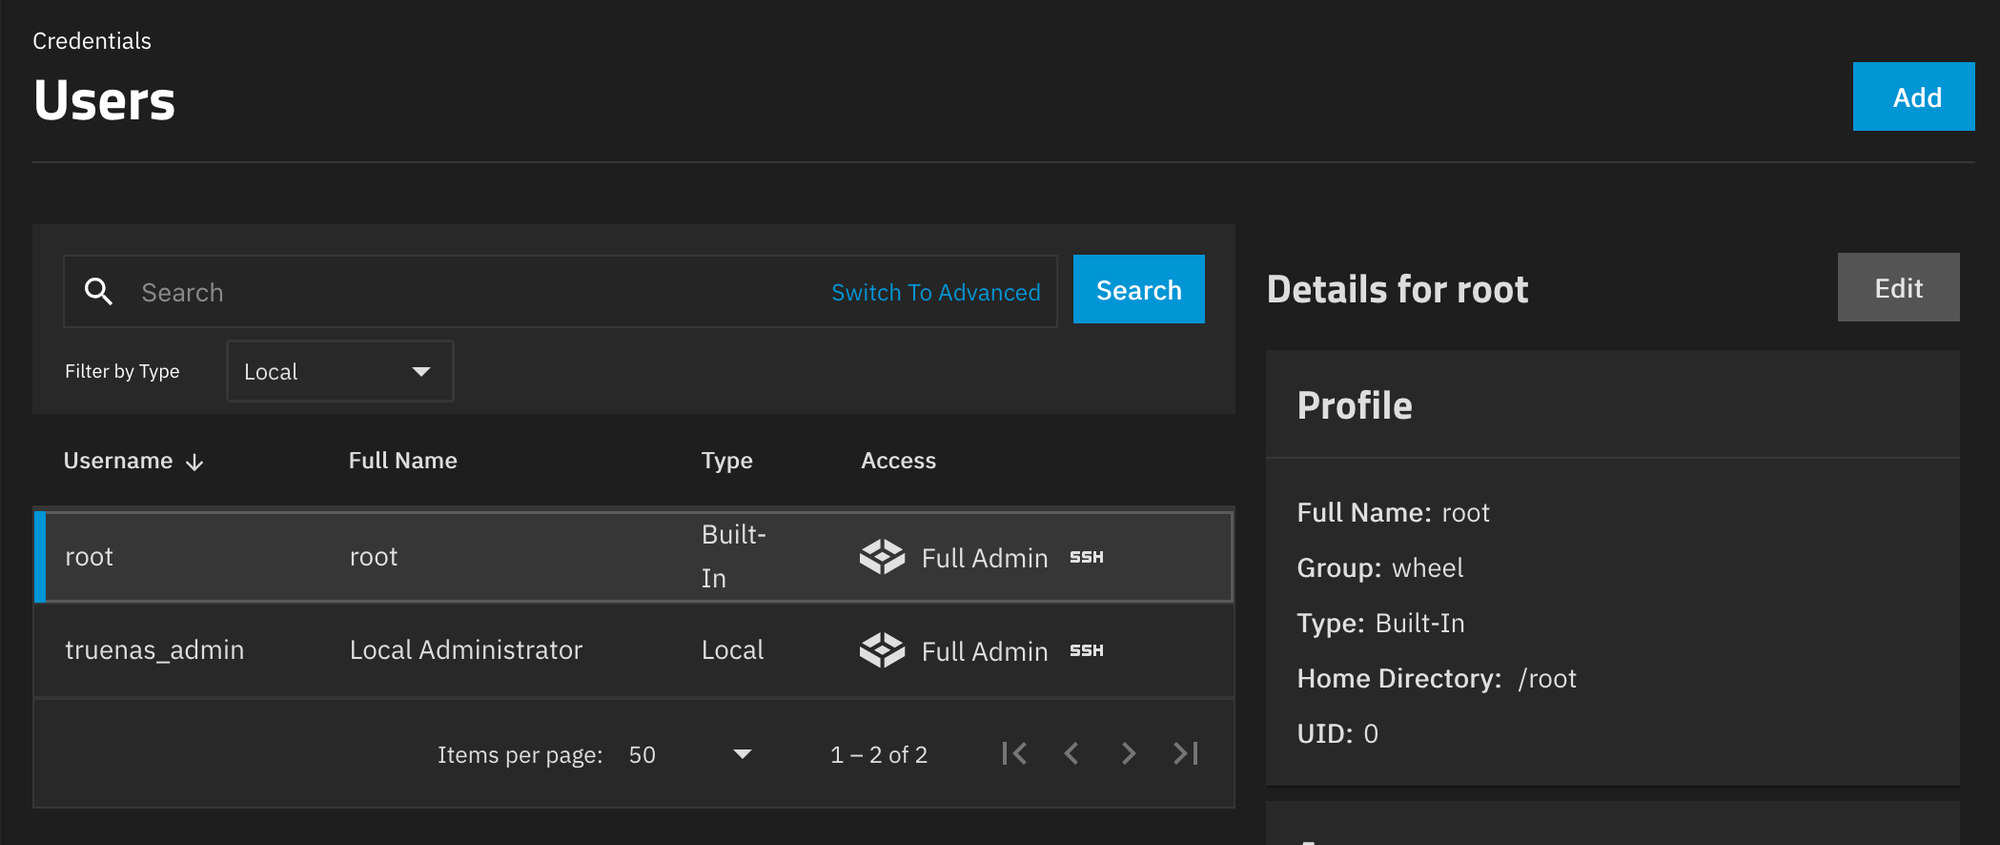Click the Username sort arrow icon
The image size is (2000, 845).
pyautogui.click(x=195, y=462)
